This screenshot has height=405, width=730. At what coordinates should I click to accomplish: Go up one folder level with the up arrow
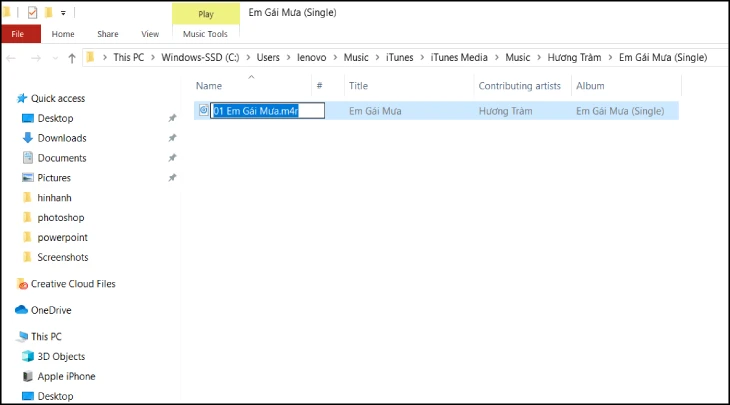point(71,58)
